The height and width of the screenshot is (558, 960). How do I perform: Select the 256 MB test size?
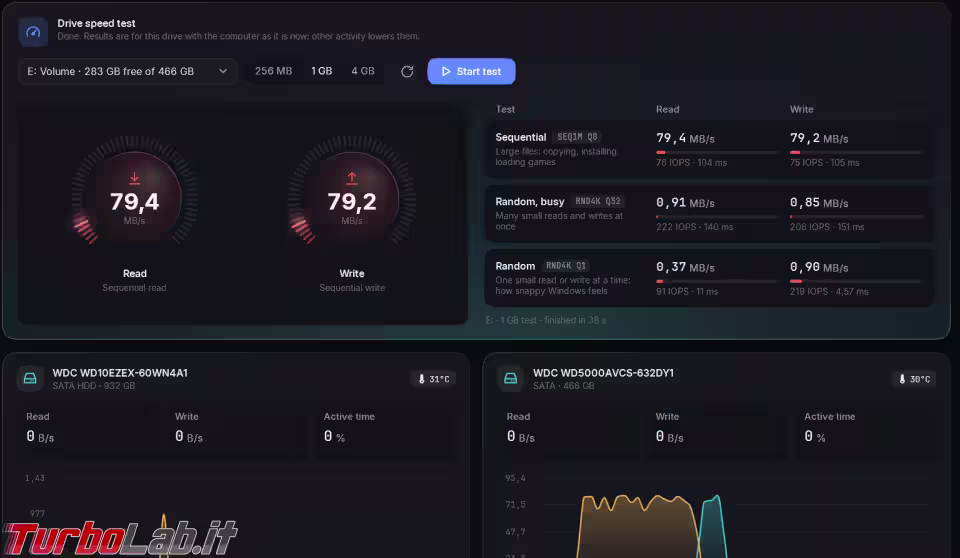[273, 71]
